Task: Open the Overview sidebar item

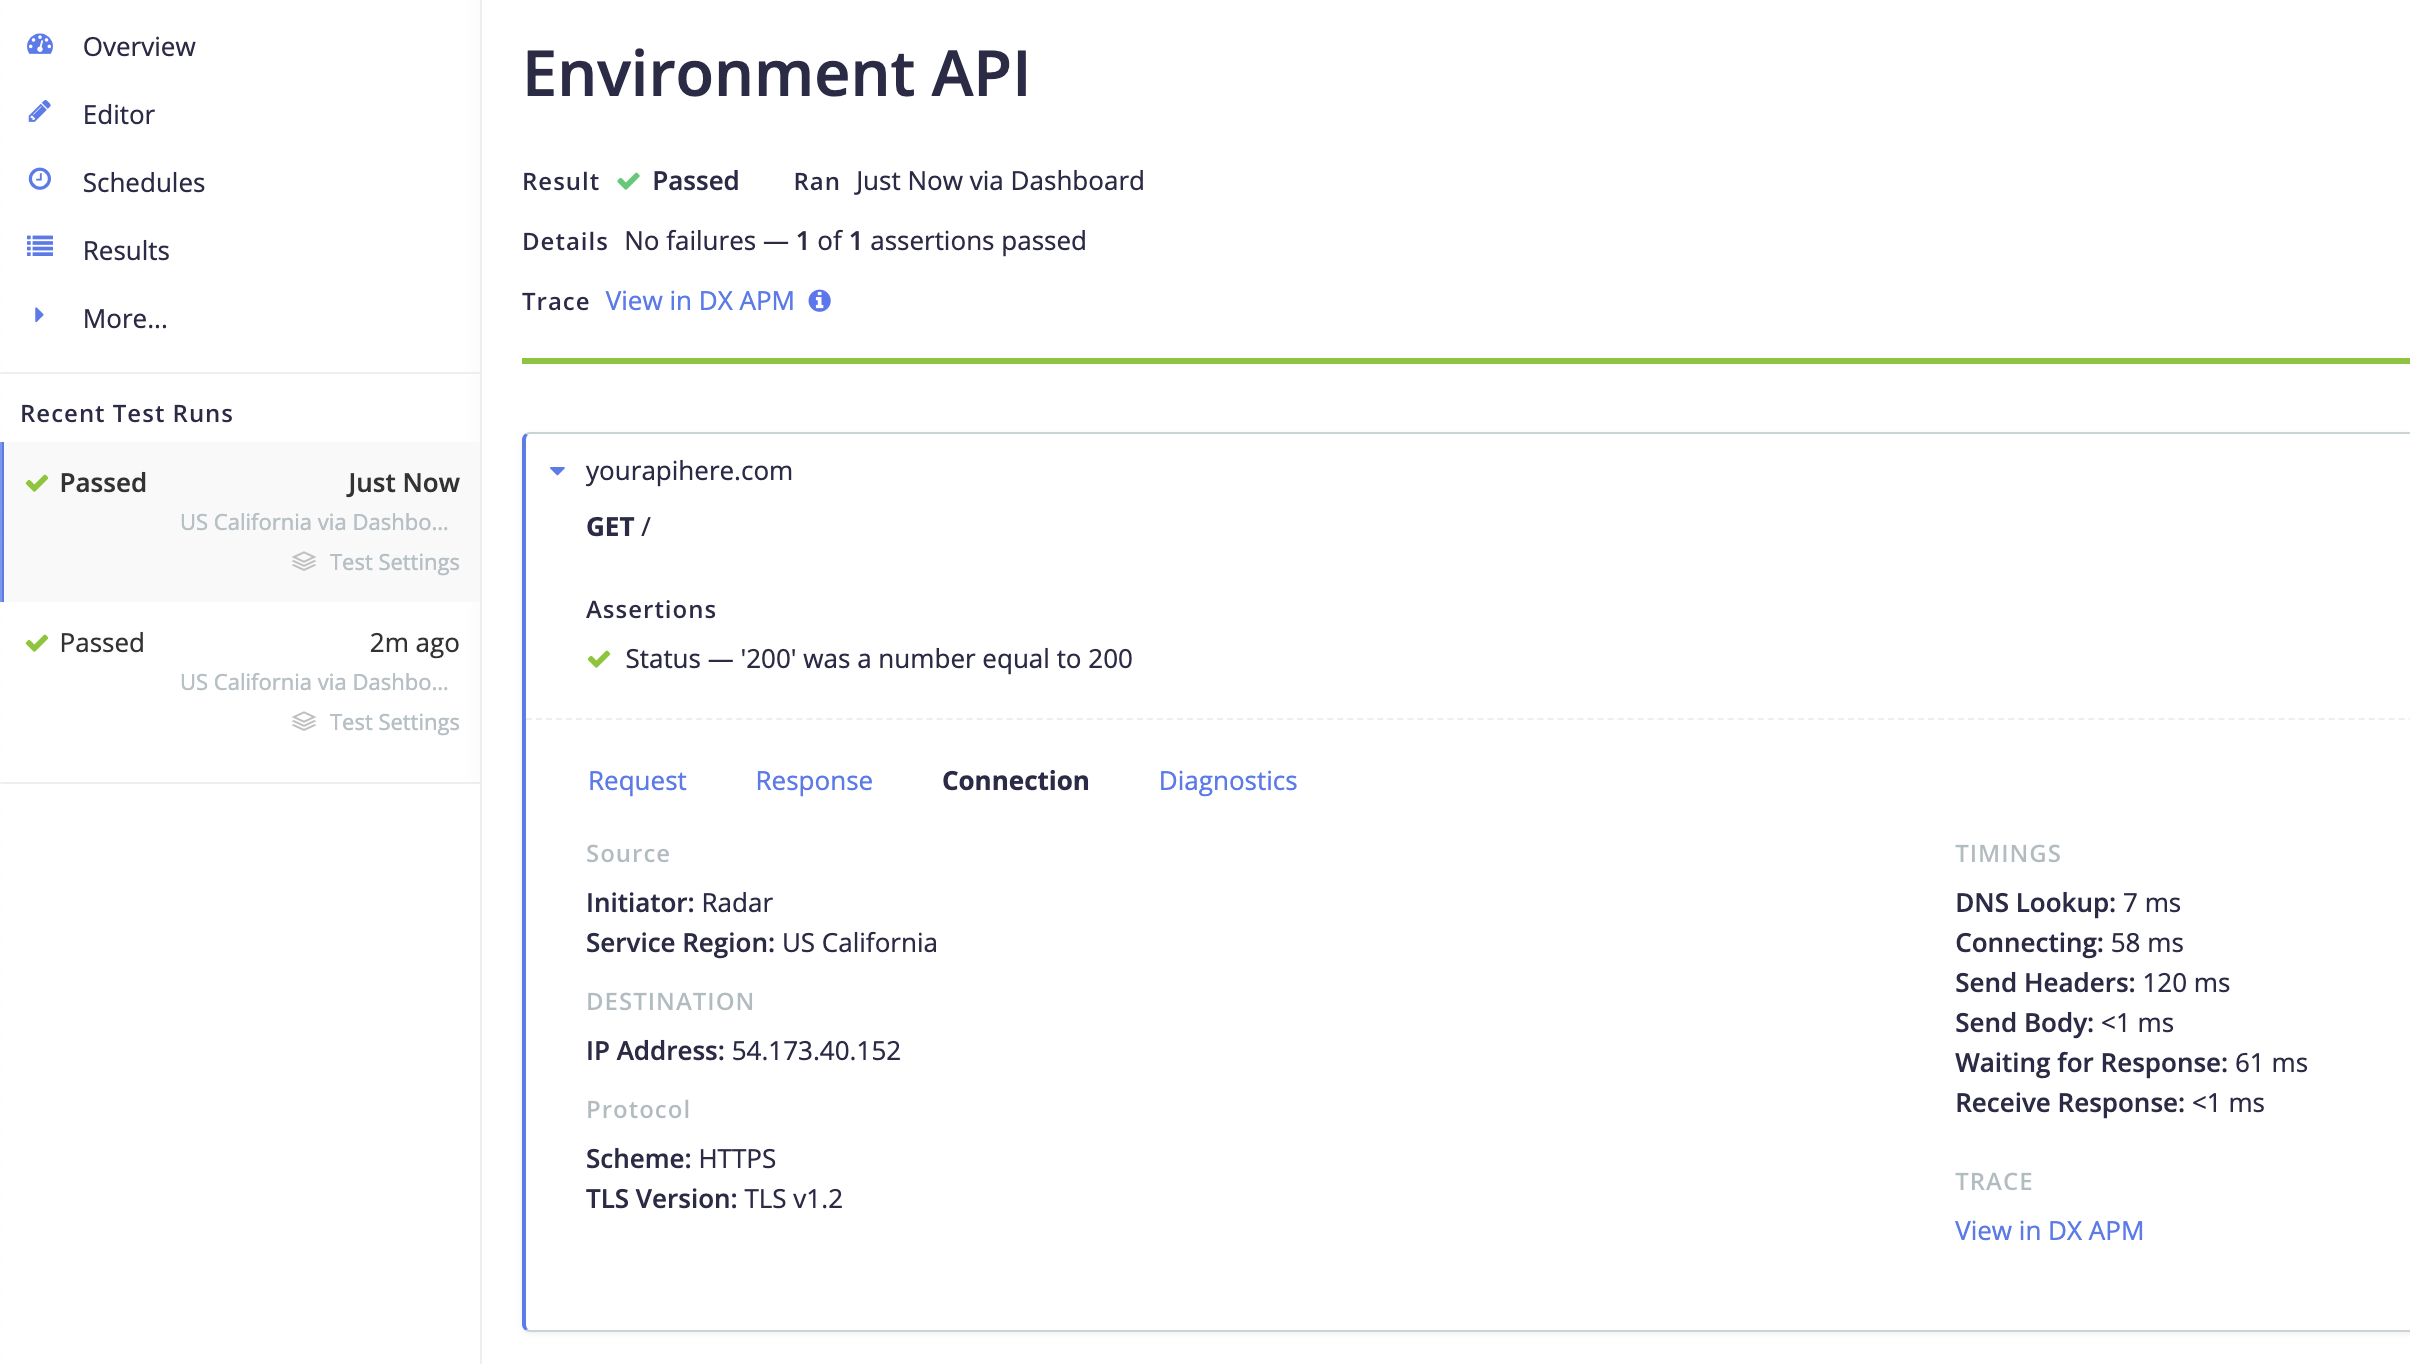Action: click(x=139, y=46)
